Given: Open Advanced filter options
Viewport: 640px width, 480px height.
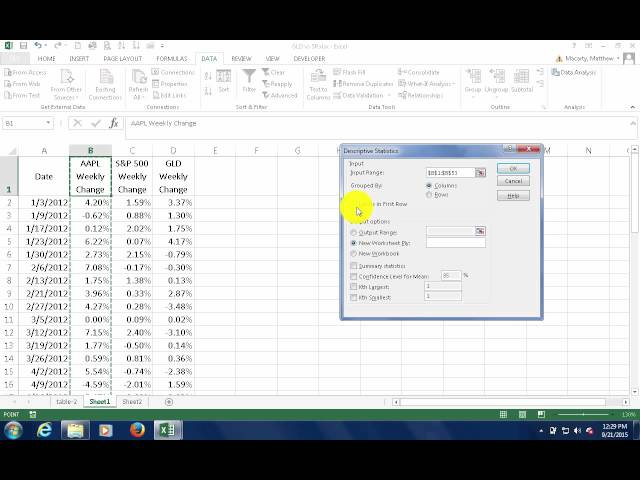Looking at the screenshot, I should 280,95.
